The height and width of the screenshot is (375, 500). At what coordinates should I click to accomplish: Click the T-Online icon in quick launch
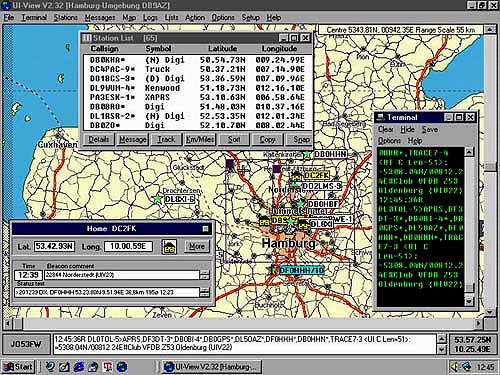[107, 367]
